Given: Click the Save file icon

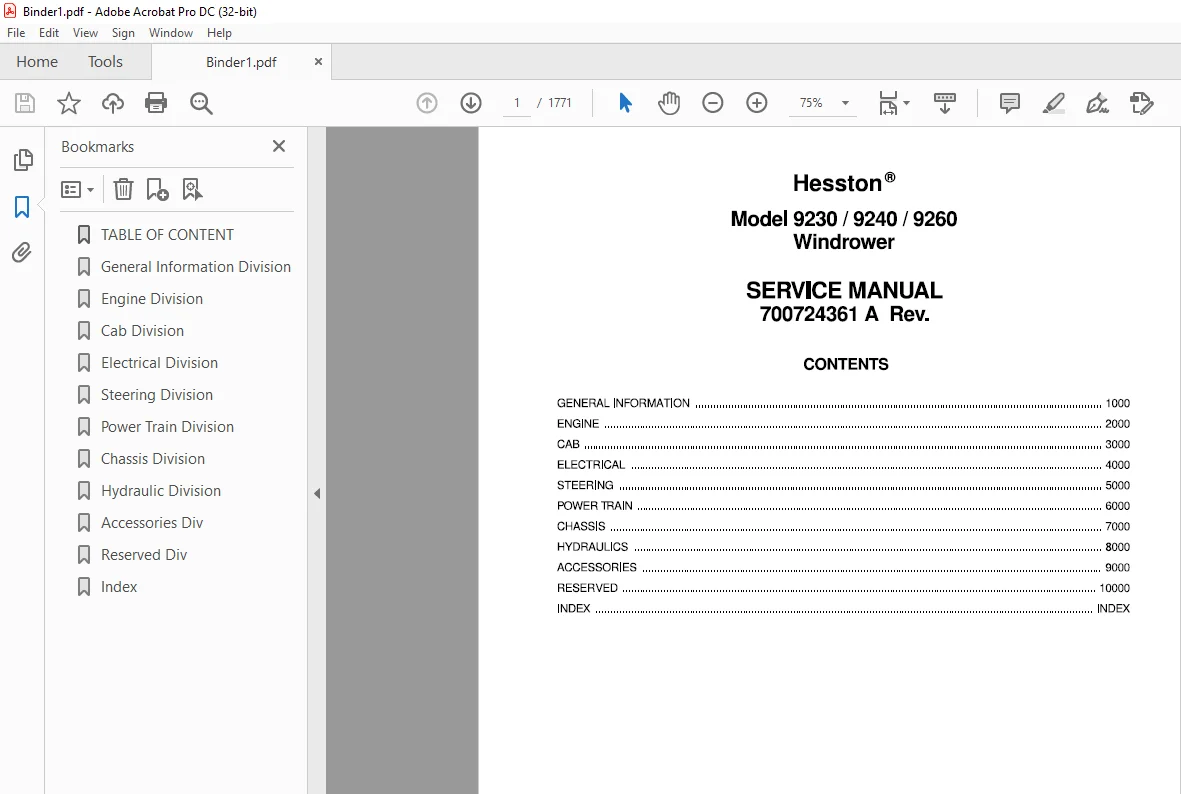Looking at the screenshot, I should coord(25,102).
